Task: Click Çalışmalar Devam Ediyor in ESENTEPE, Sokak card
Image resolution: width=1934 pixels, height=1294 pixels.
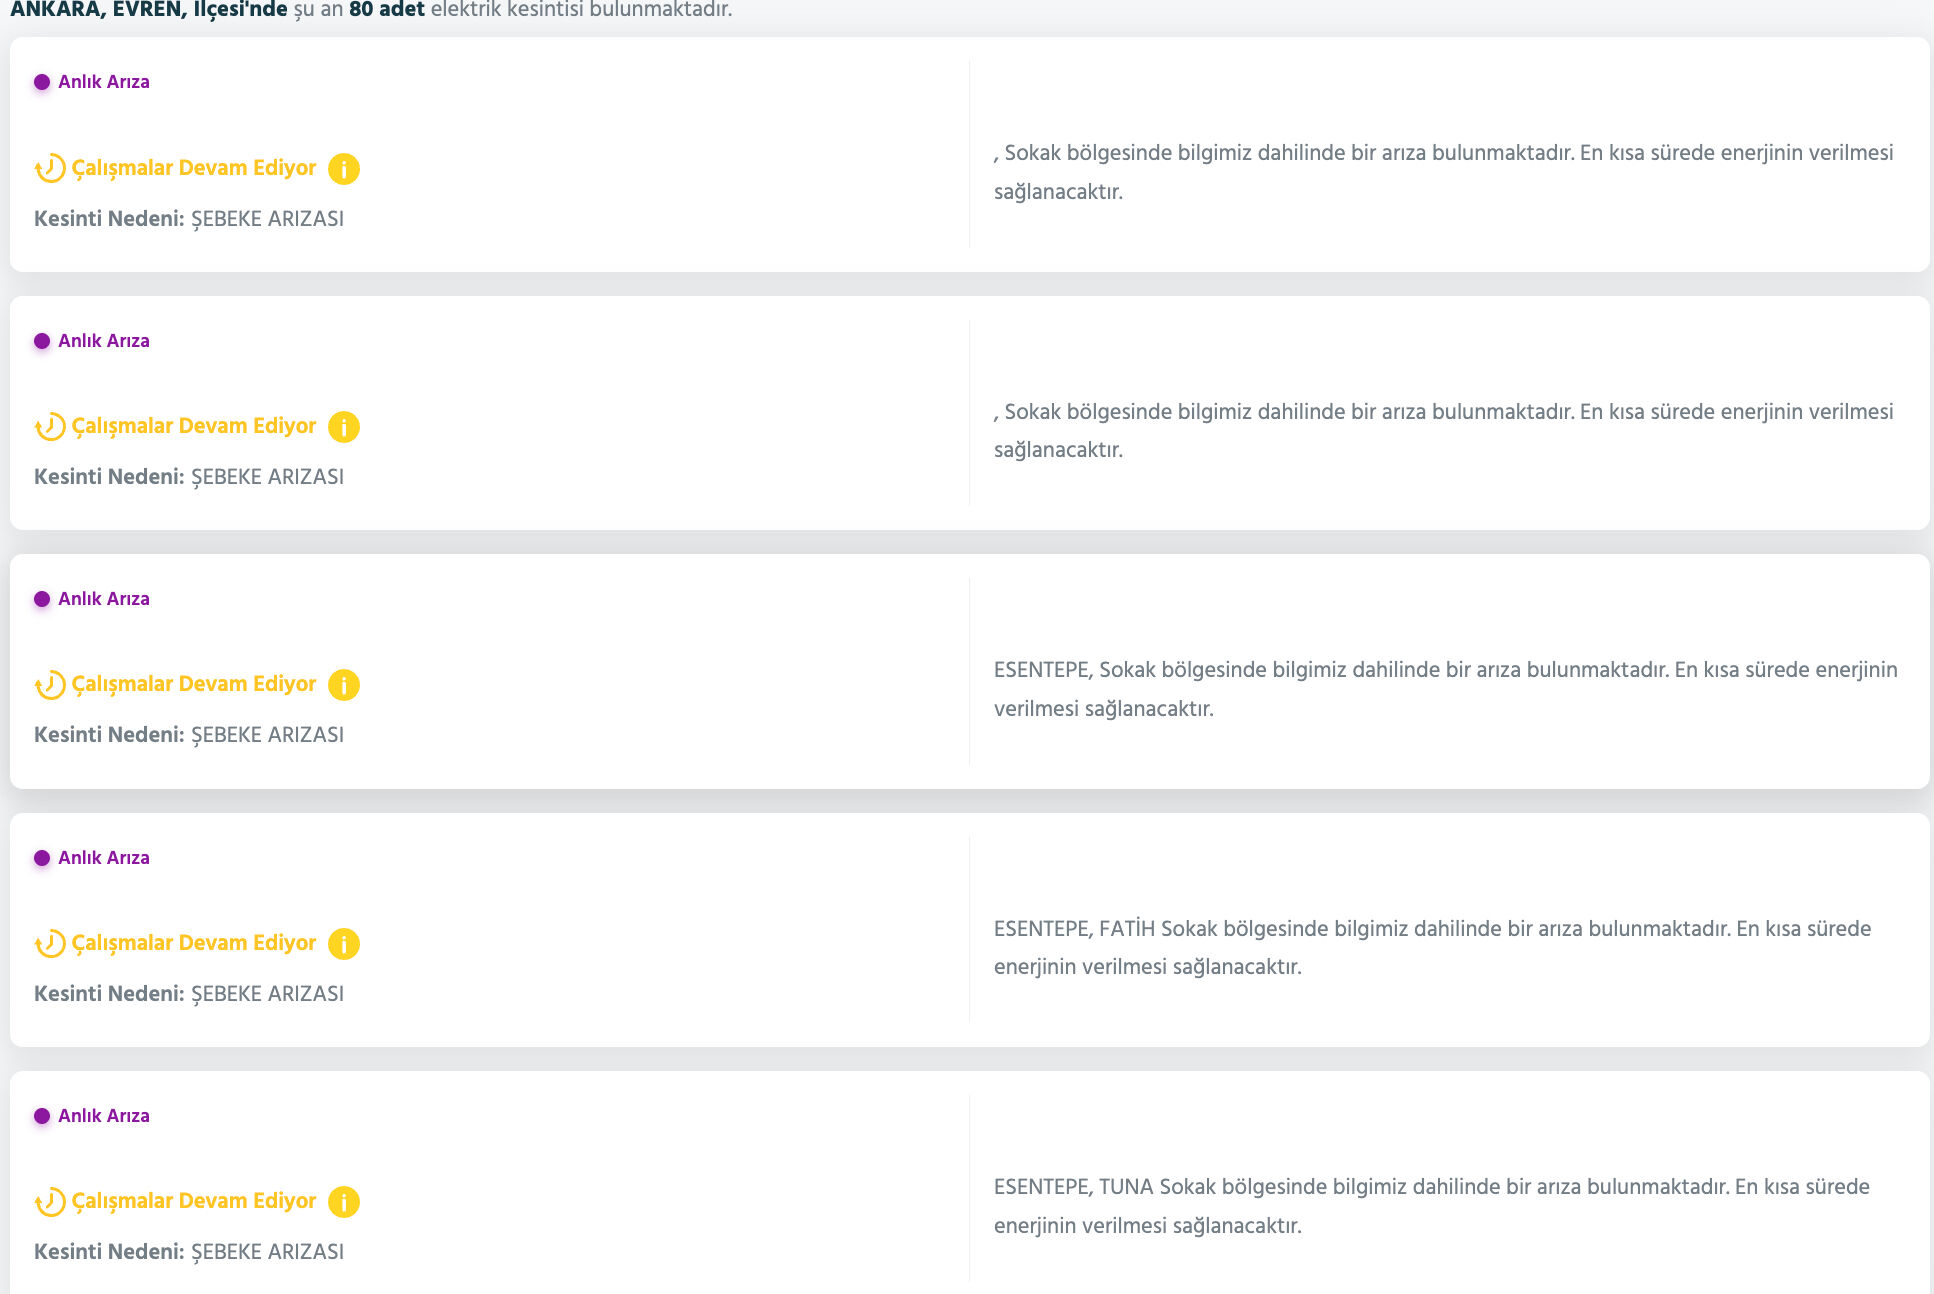Action: tap(194, 684)
